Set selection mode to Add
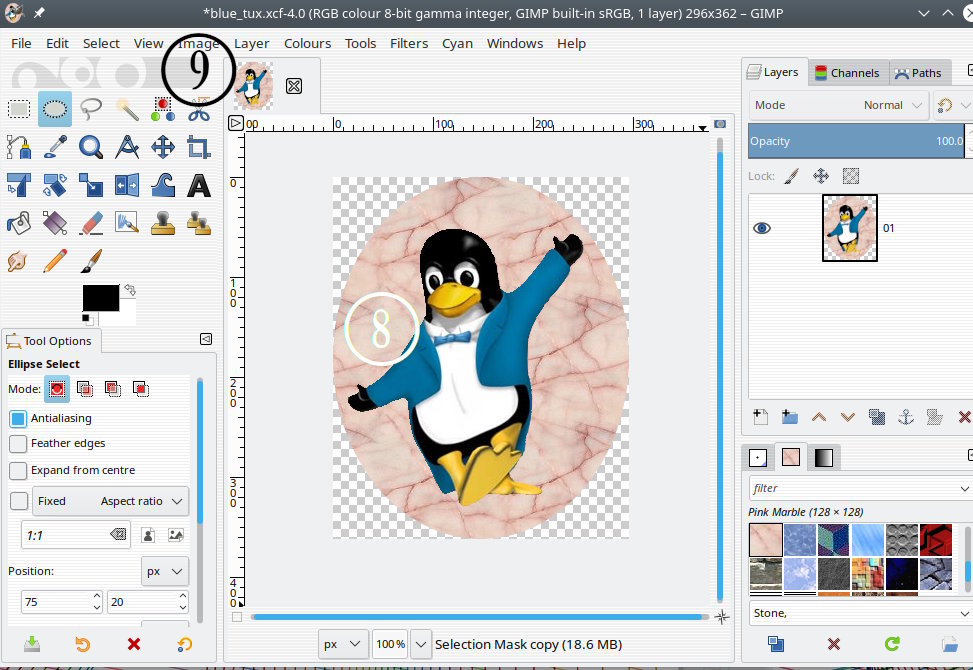Image resolution: width=973 pixels, height=670 pixels. coord(85,389)
